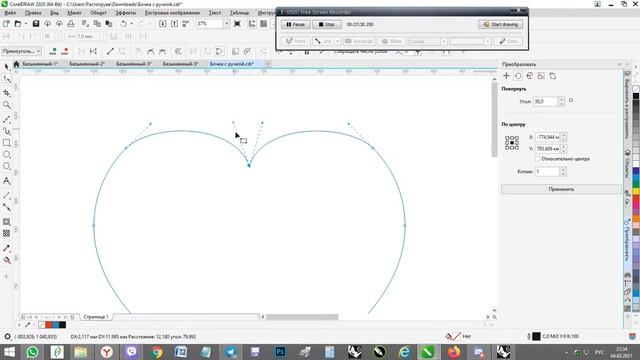Click the Save floppy-disk icon
Viewport: 640px width, 360px height.
point(36,24)
